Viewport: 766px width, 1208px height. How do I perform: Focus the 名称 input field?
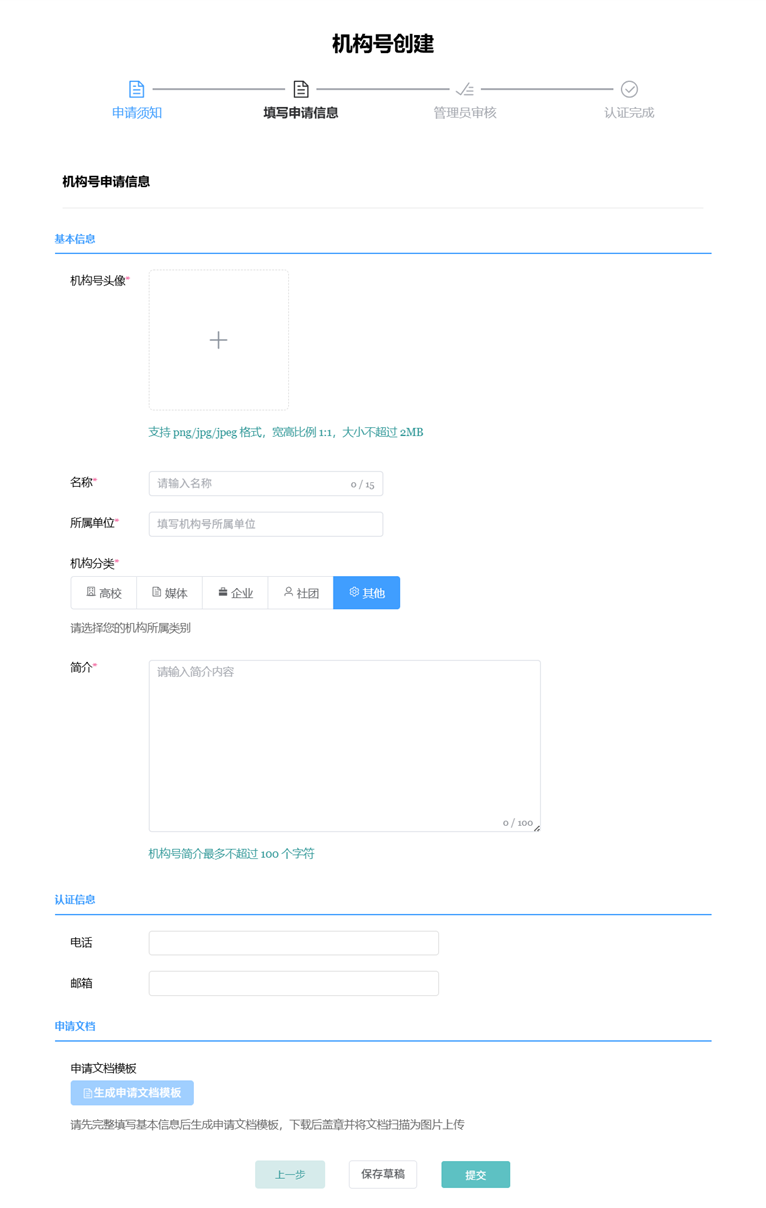pos(250,484)
